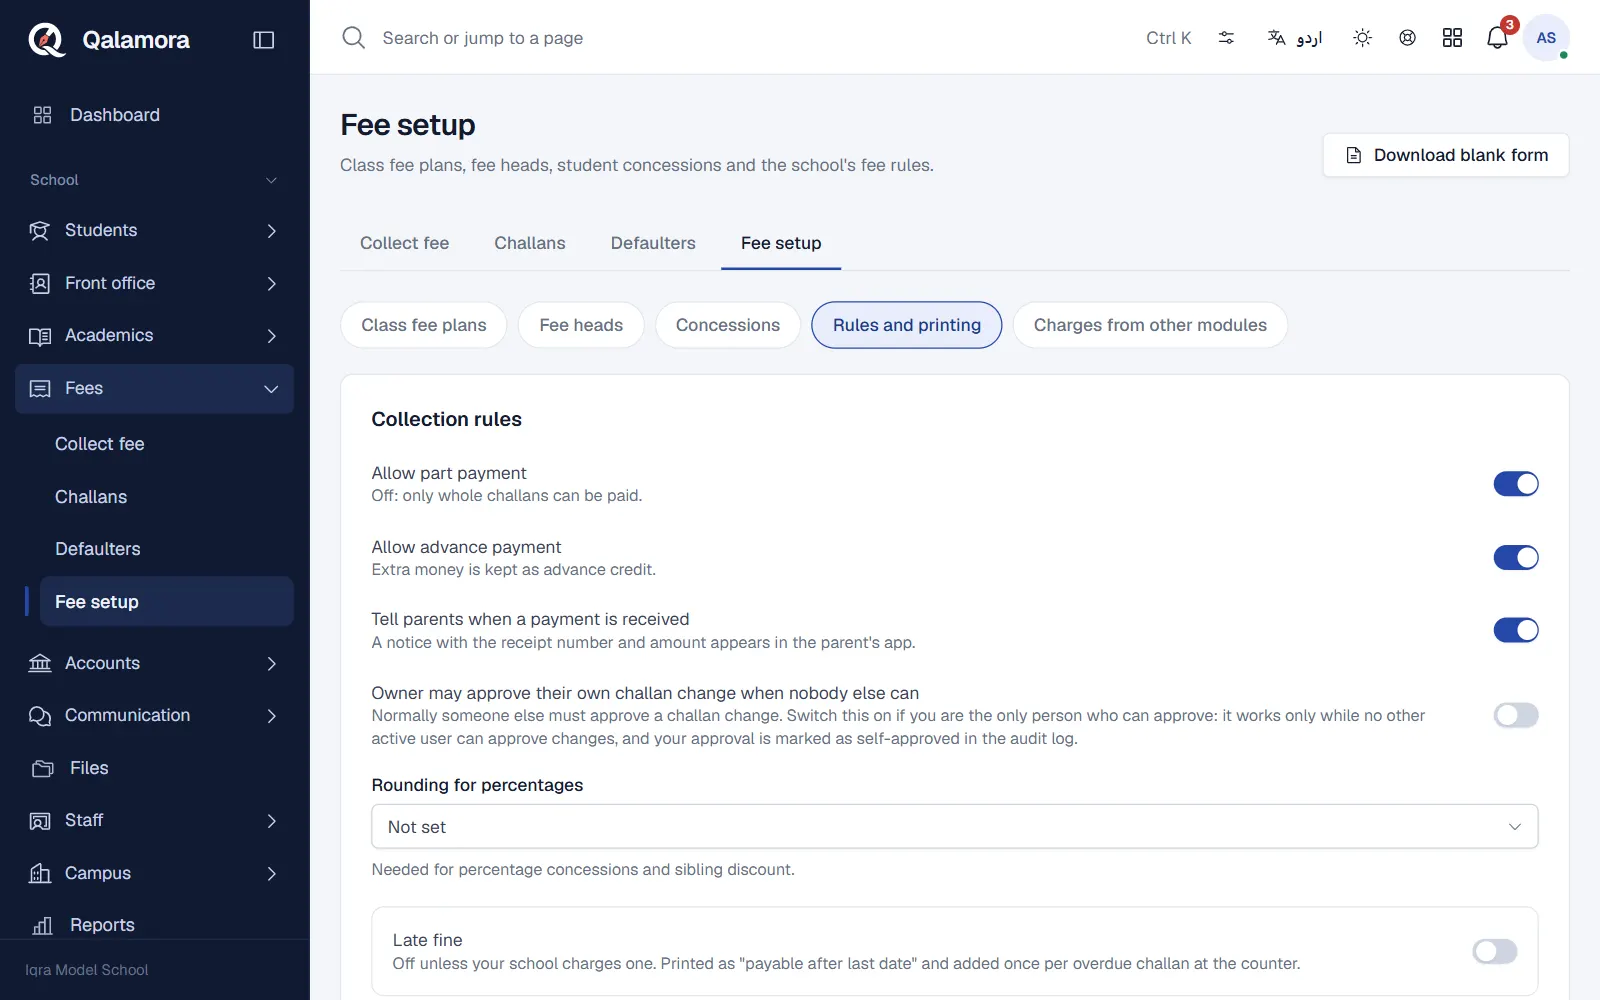Click the Campus building icon
1600x1000 pixels.
coord(40,873)
